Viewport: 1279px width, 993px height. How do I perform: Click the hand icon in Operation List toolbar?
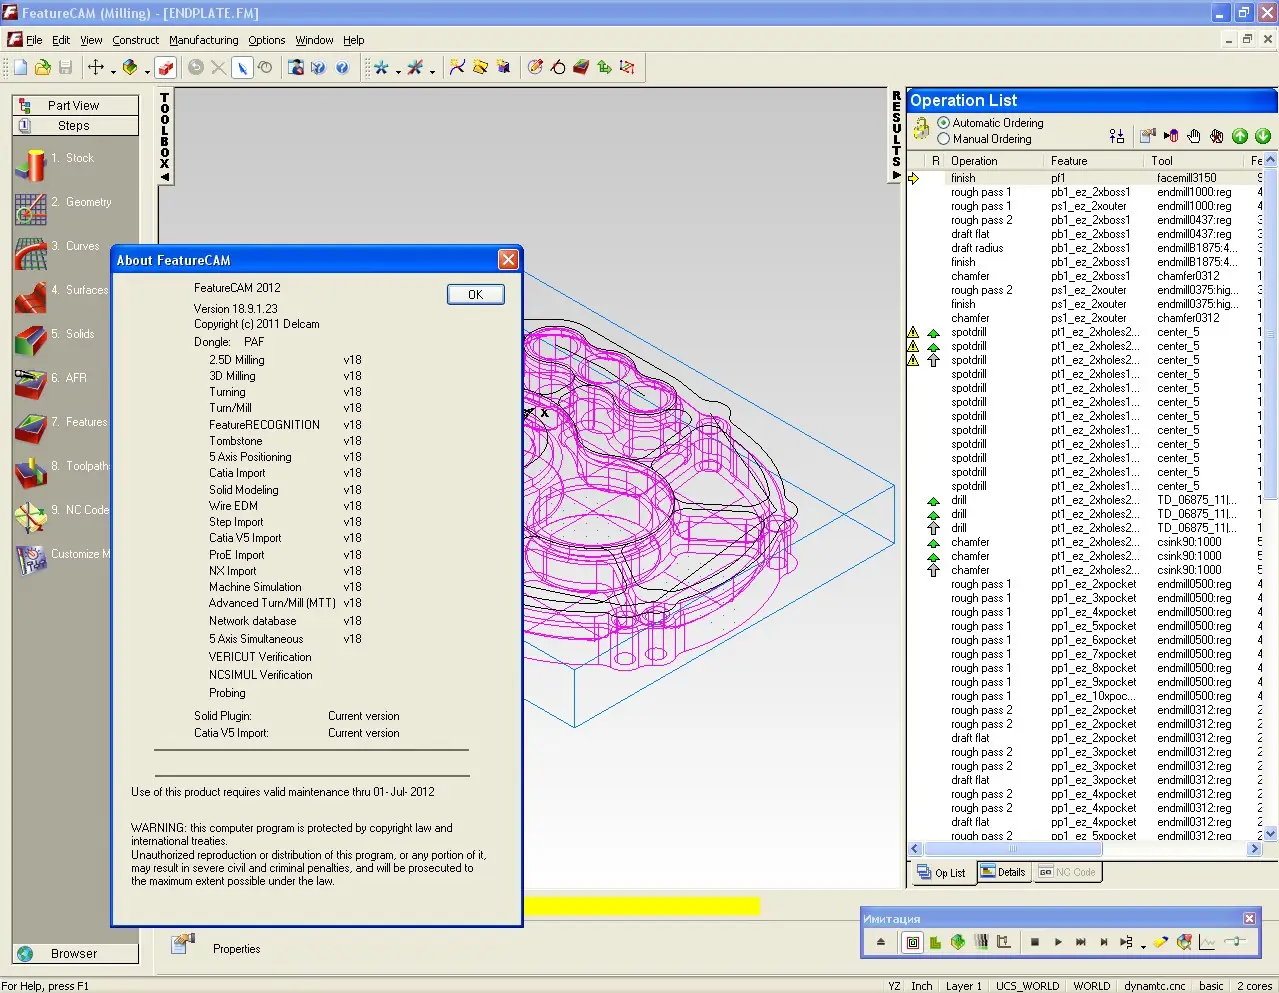point(1194,136)
